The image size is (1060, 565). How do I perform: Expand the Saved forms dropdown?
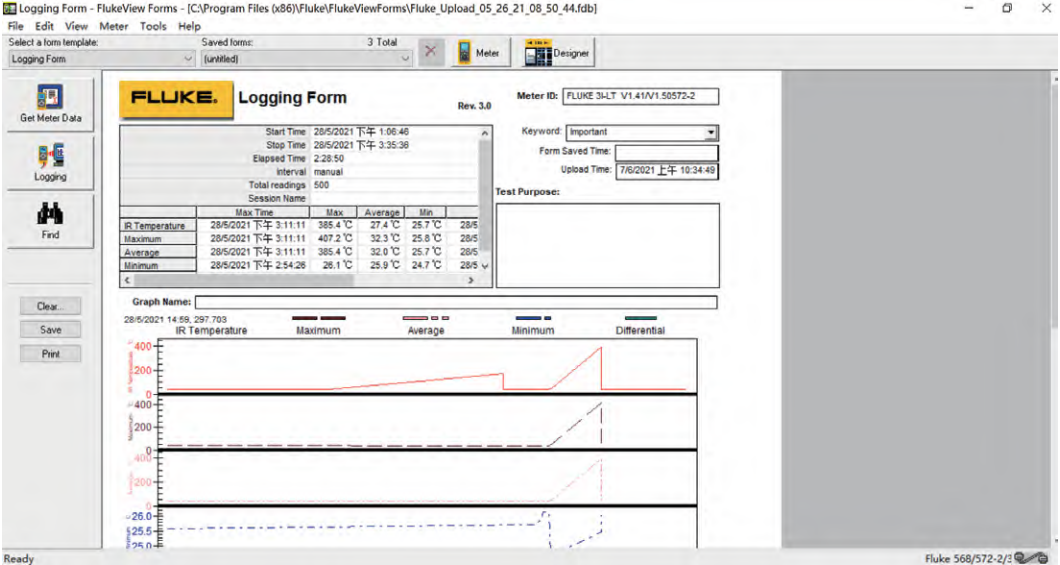point(405,59)
